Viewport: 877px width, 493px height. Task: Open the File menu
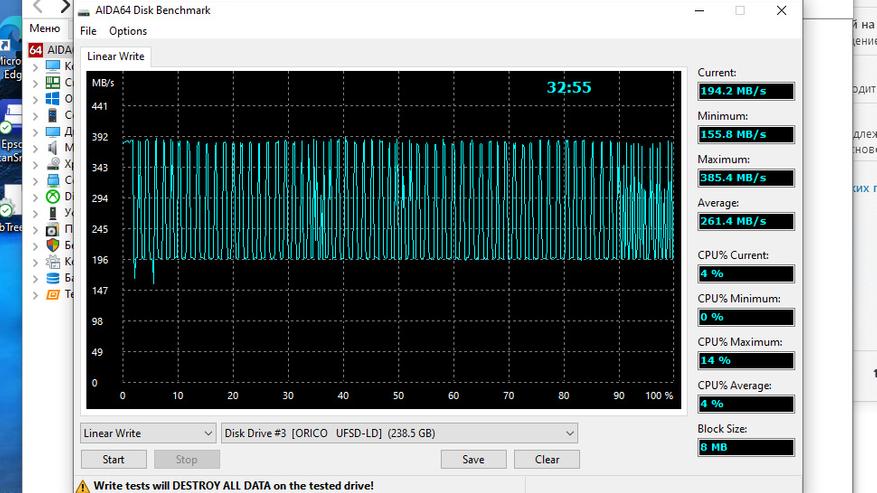pyautogui.click(x=88, y=31)
